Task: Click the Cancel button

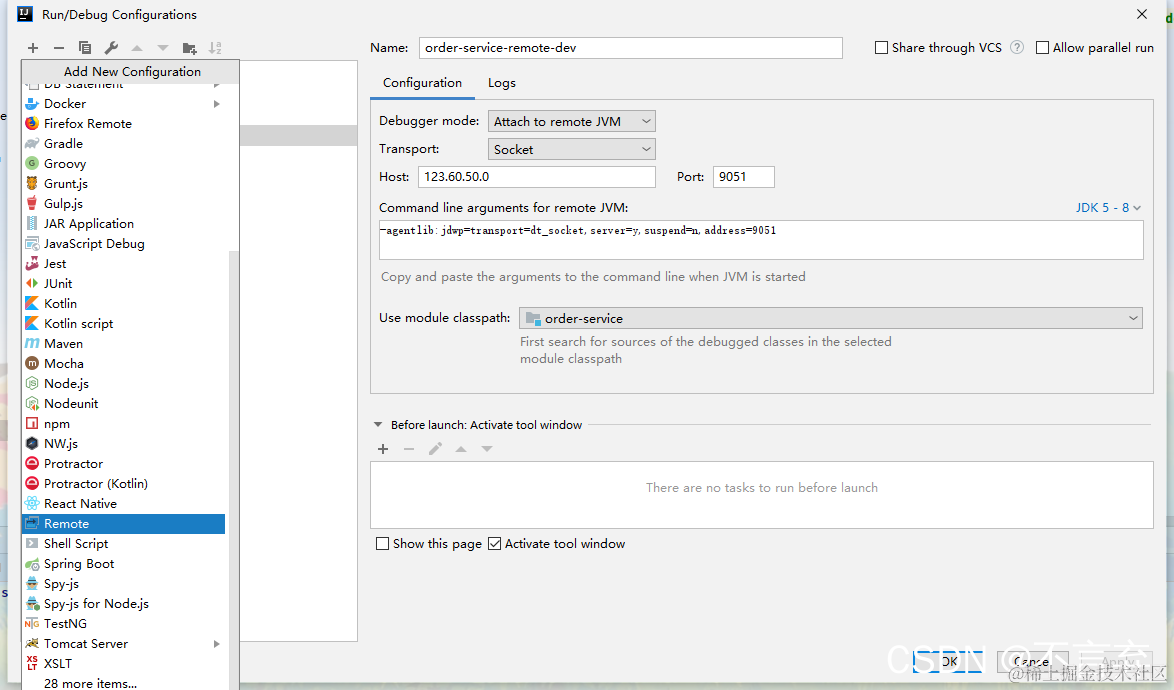Action: [1031, 662]
